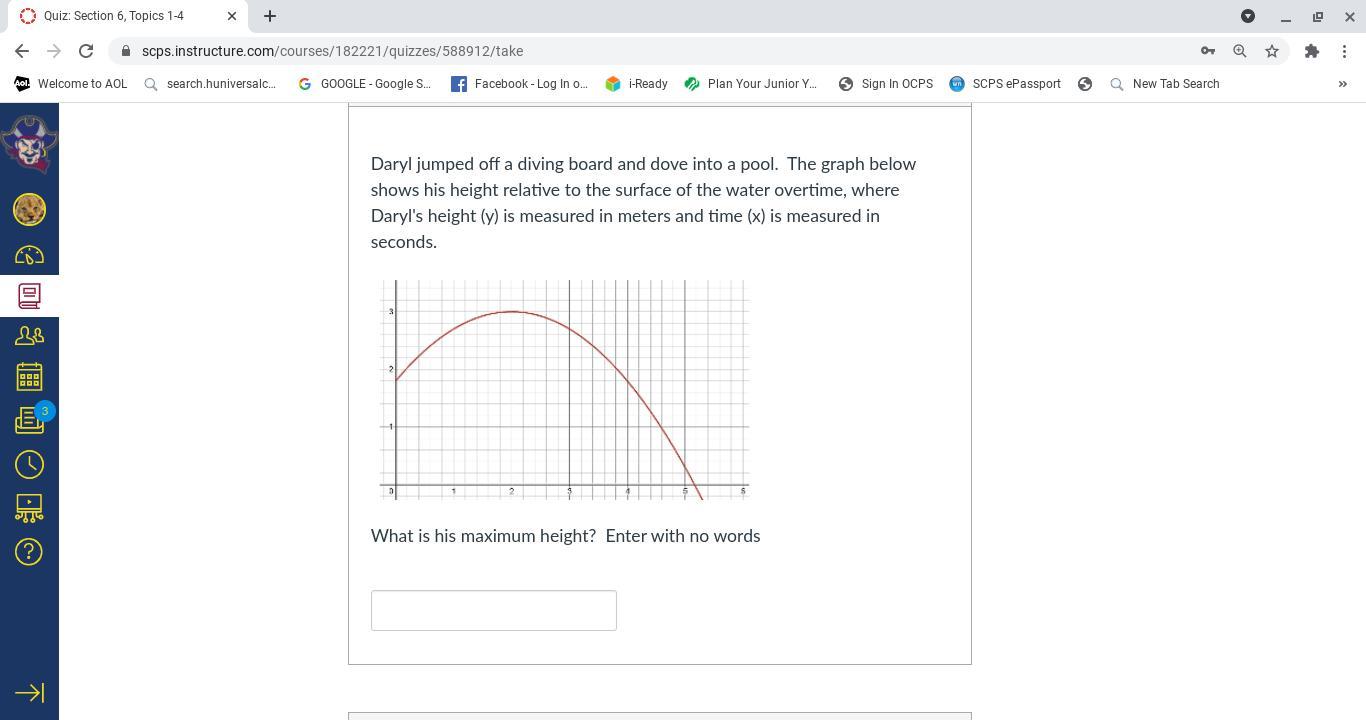Screen dimensions: 1366x720
Task: Click the diving height graph image
Action: tap(564, 390)
